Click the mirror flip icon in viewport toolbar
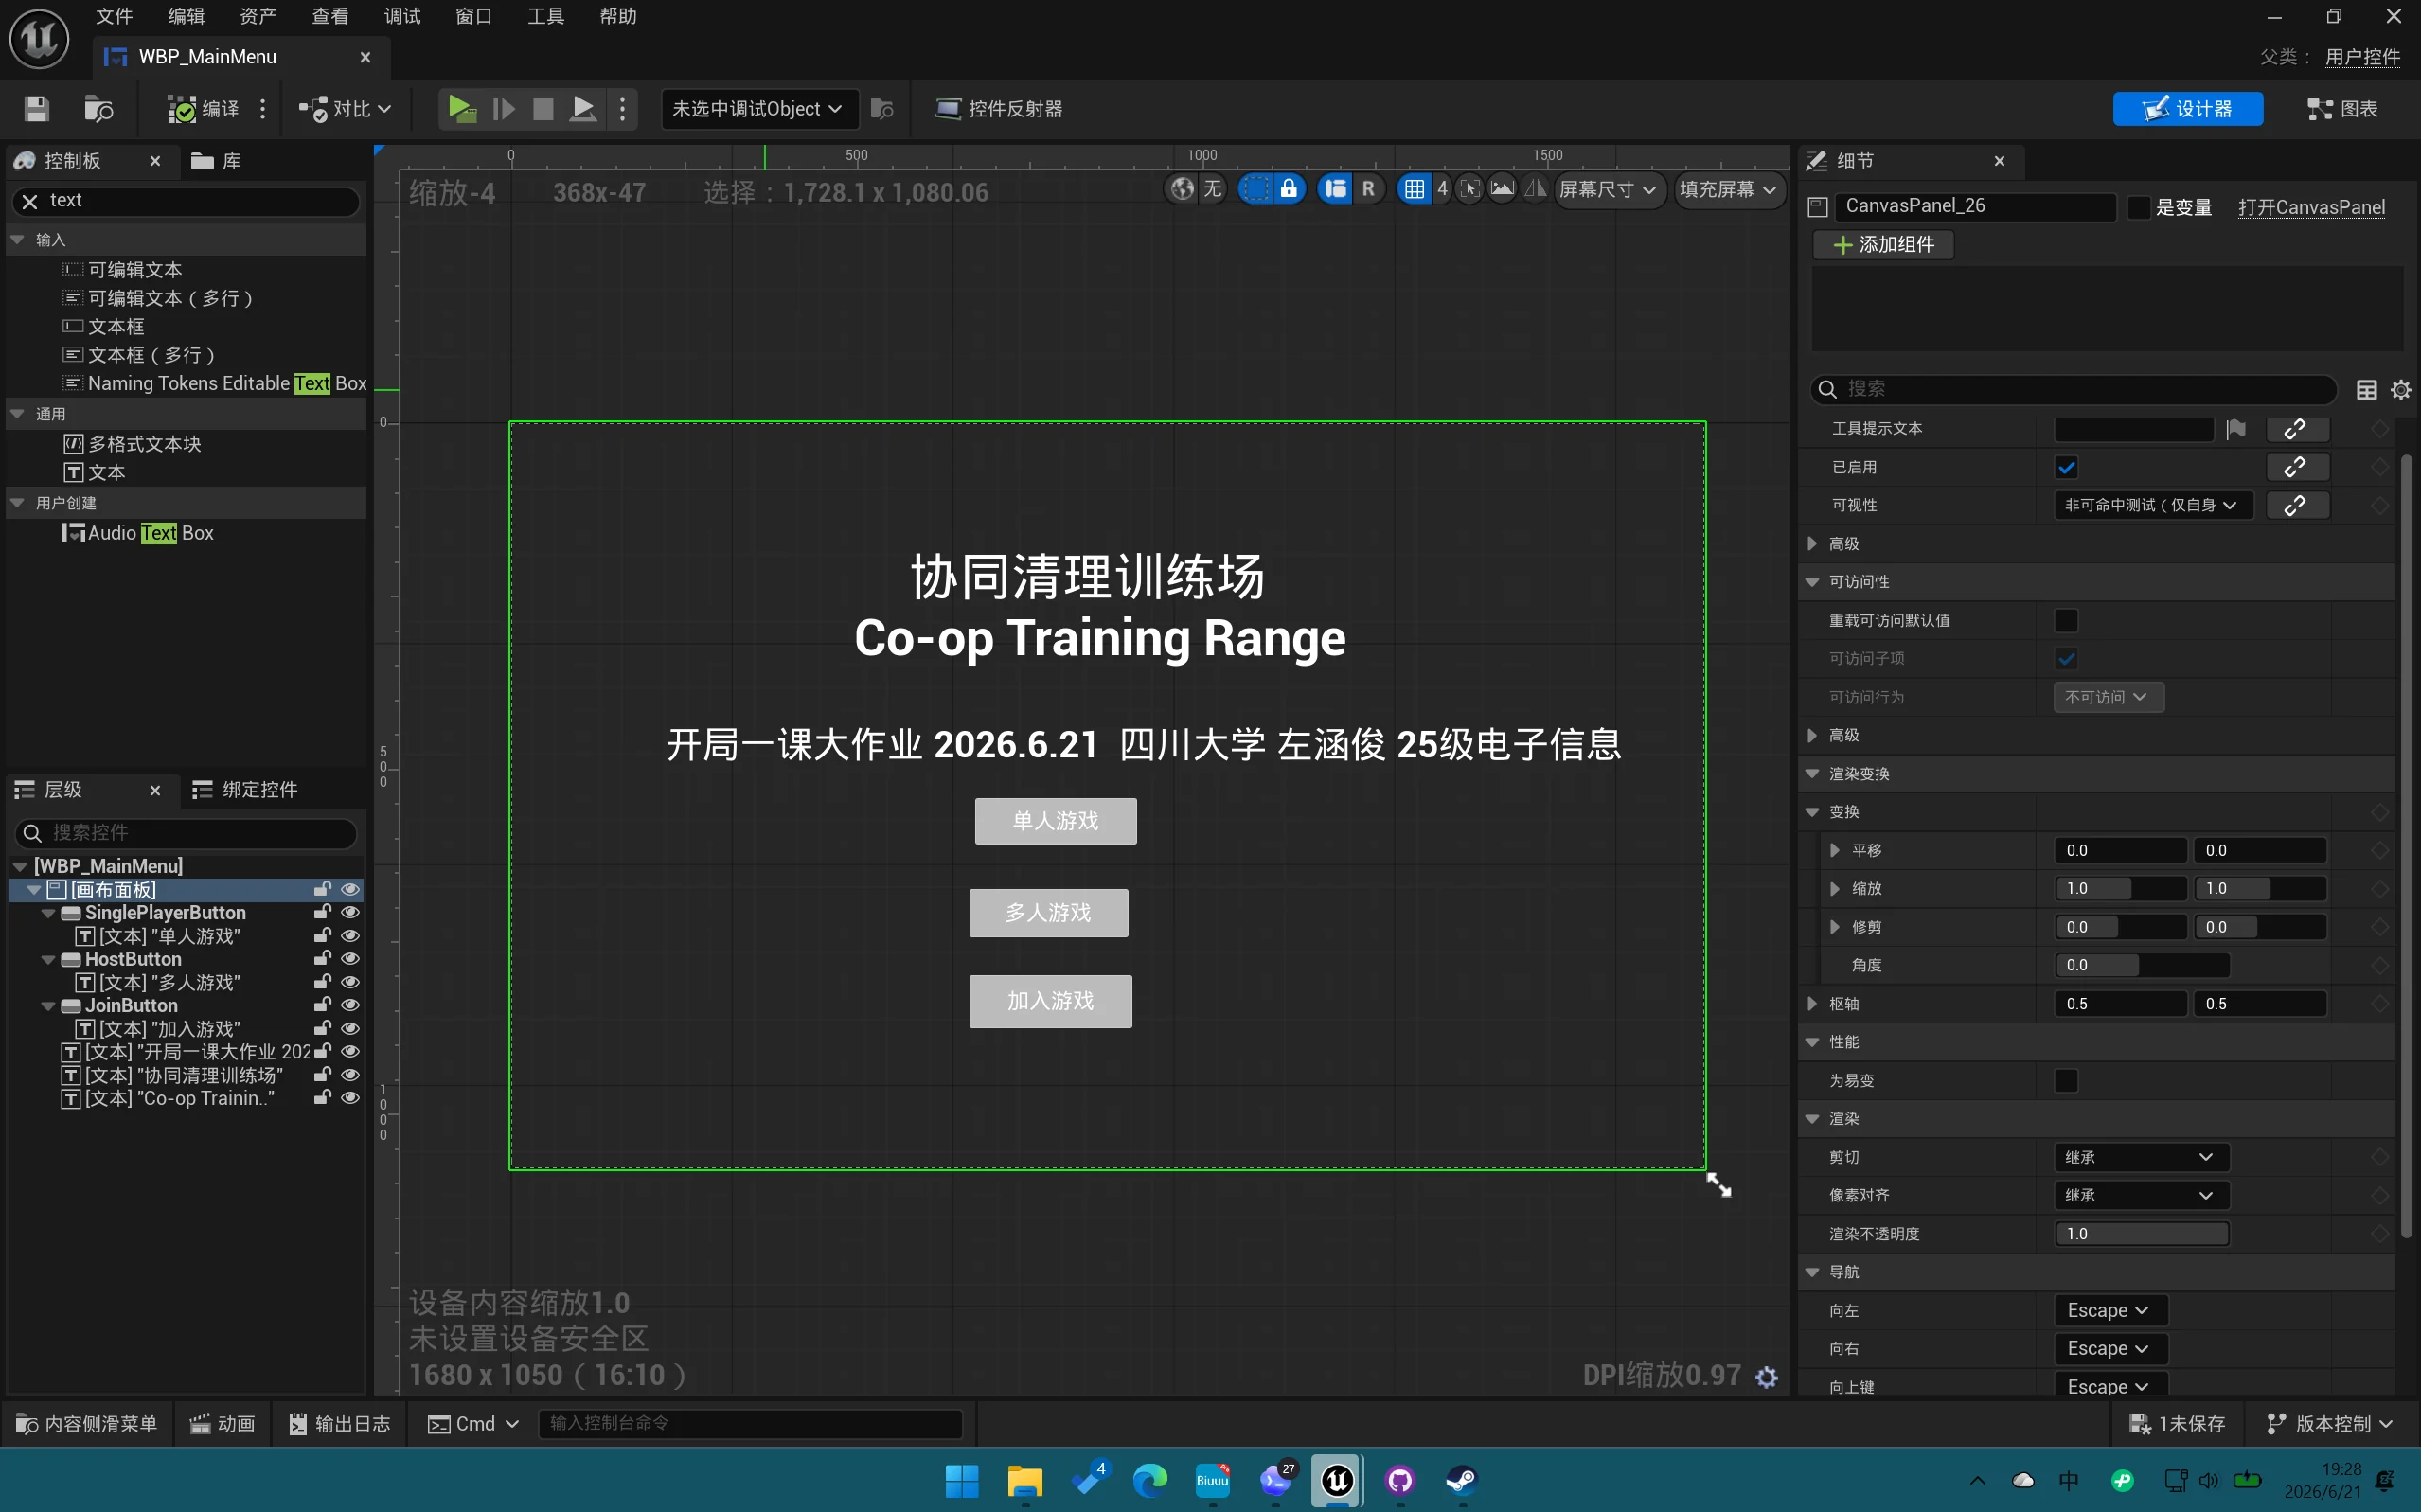The image size is (2421, 1512). (1535, 189)
